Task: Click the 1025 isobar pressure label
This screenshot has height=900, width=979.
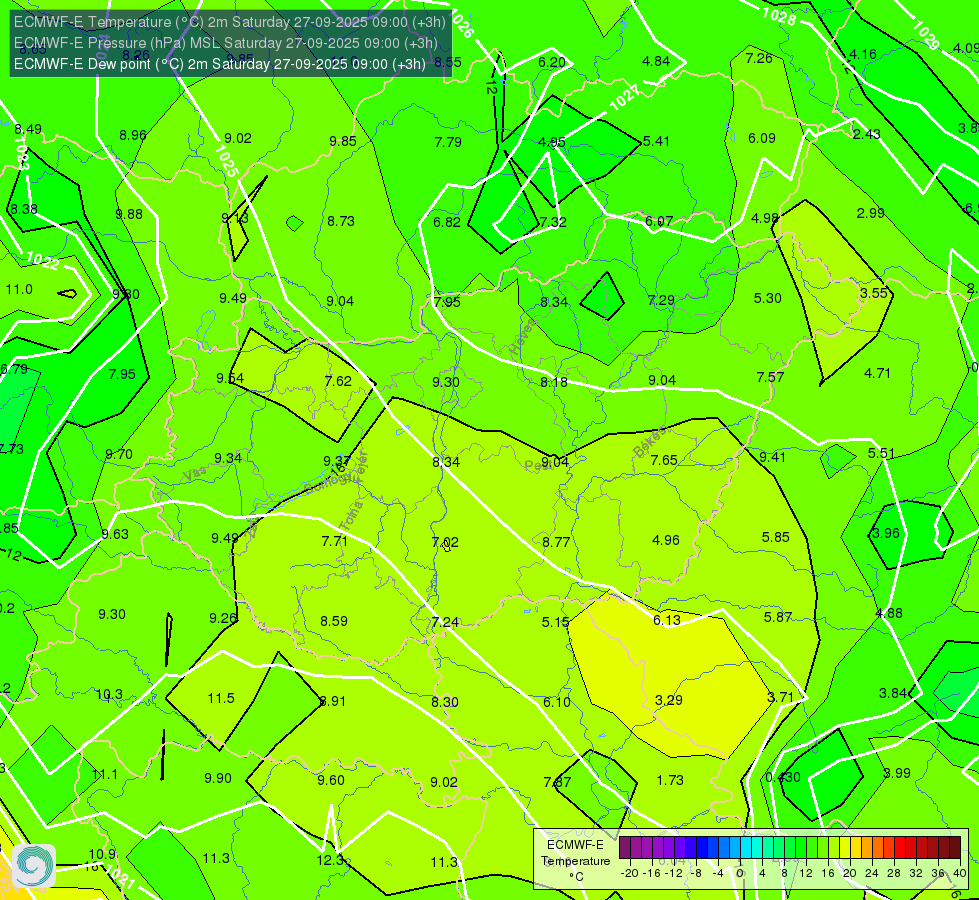Action: tap(227, 161)
